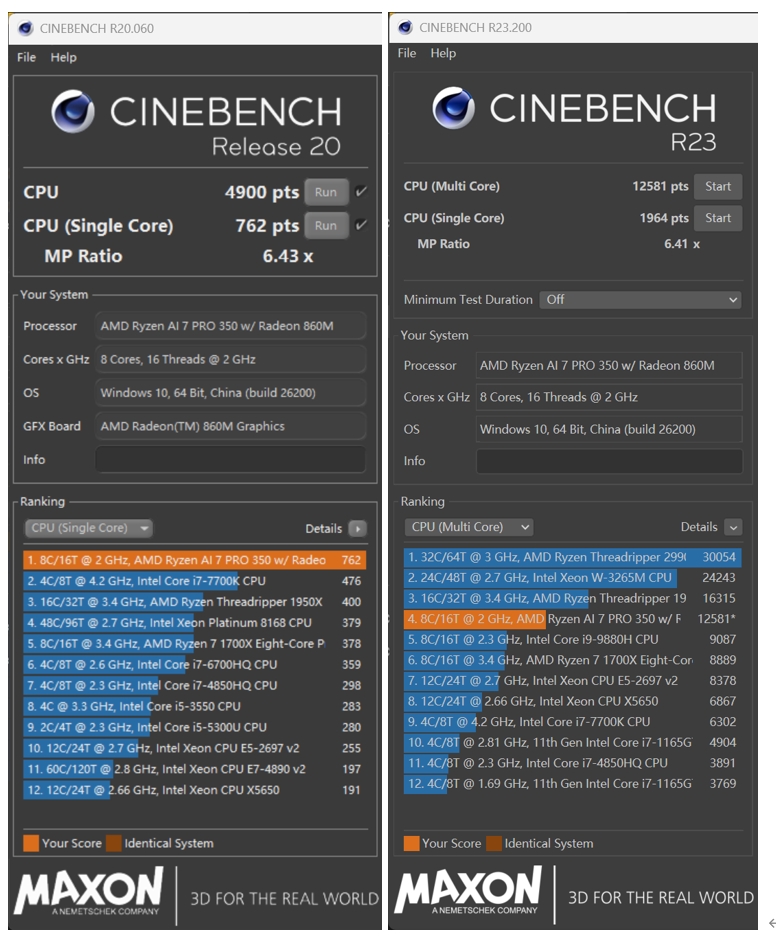Screen dimensions: 776x939
Task: Select R23 rank 1 Threadripper 30054 row
Action: click(x=572, y=557)
